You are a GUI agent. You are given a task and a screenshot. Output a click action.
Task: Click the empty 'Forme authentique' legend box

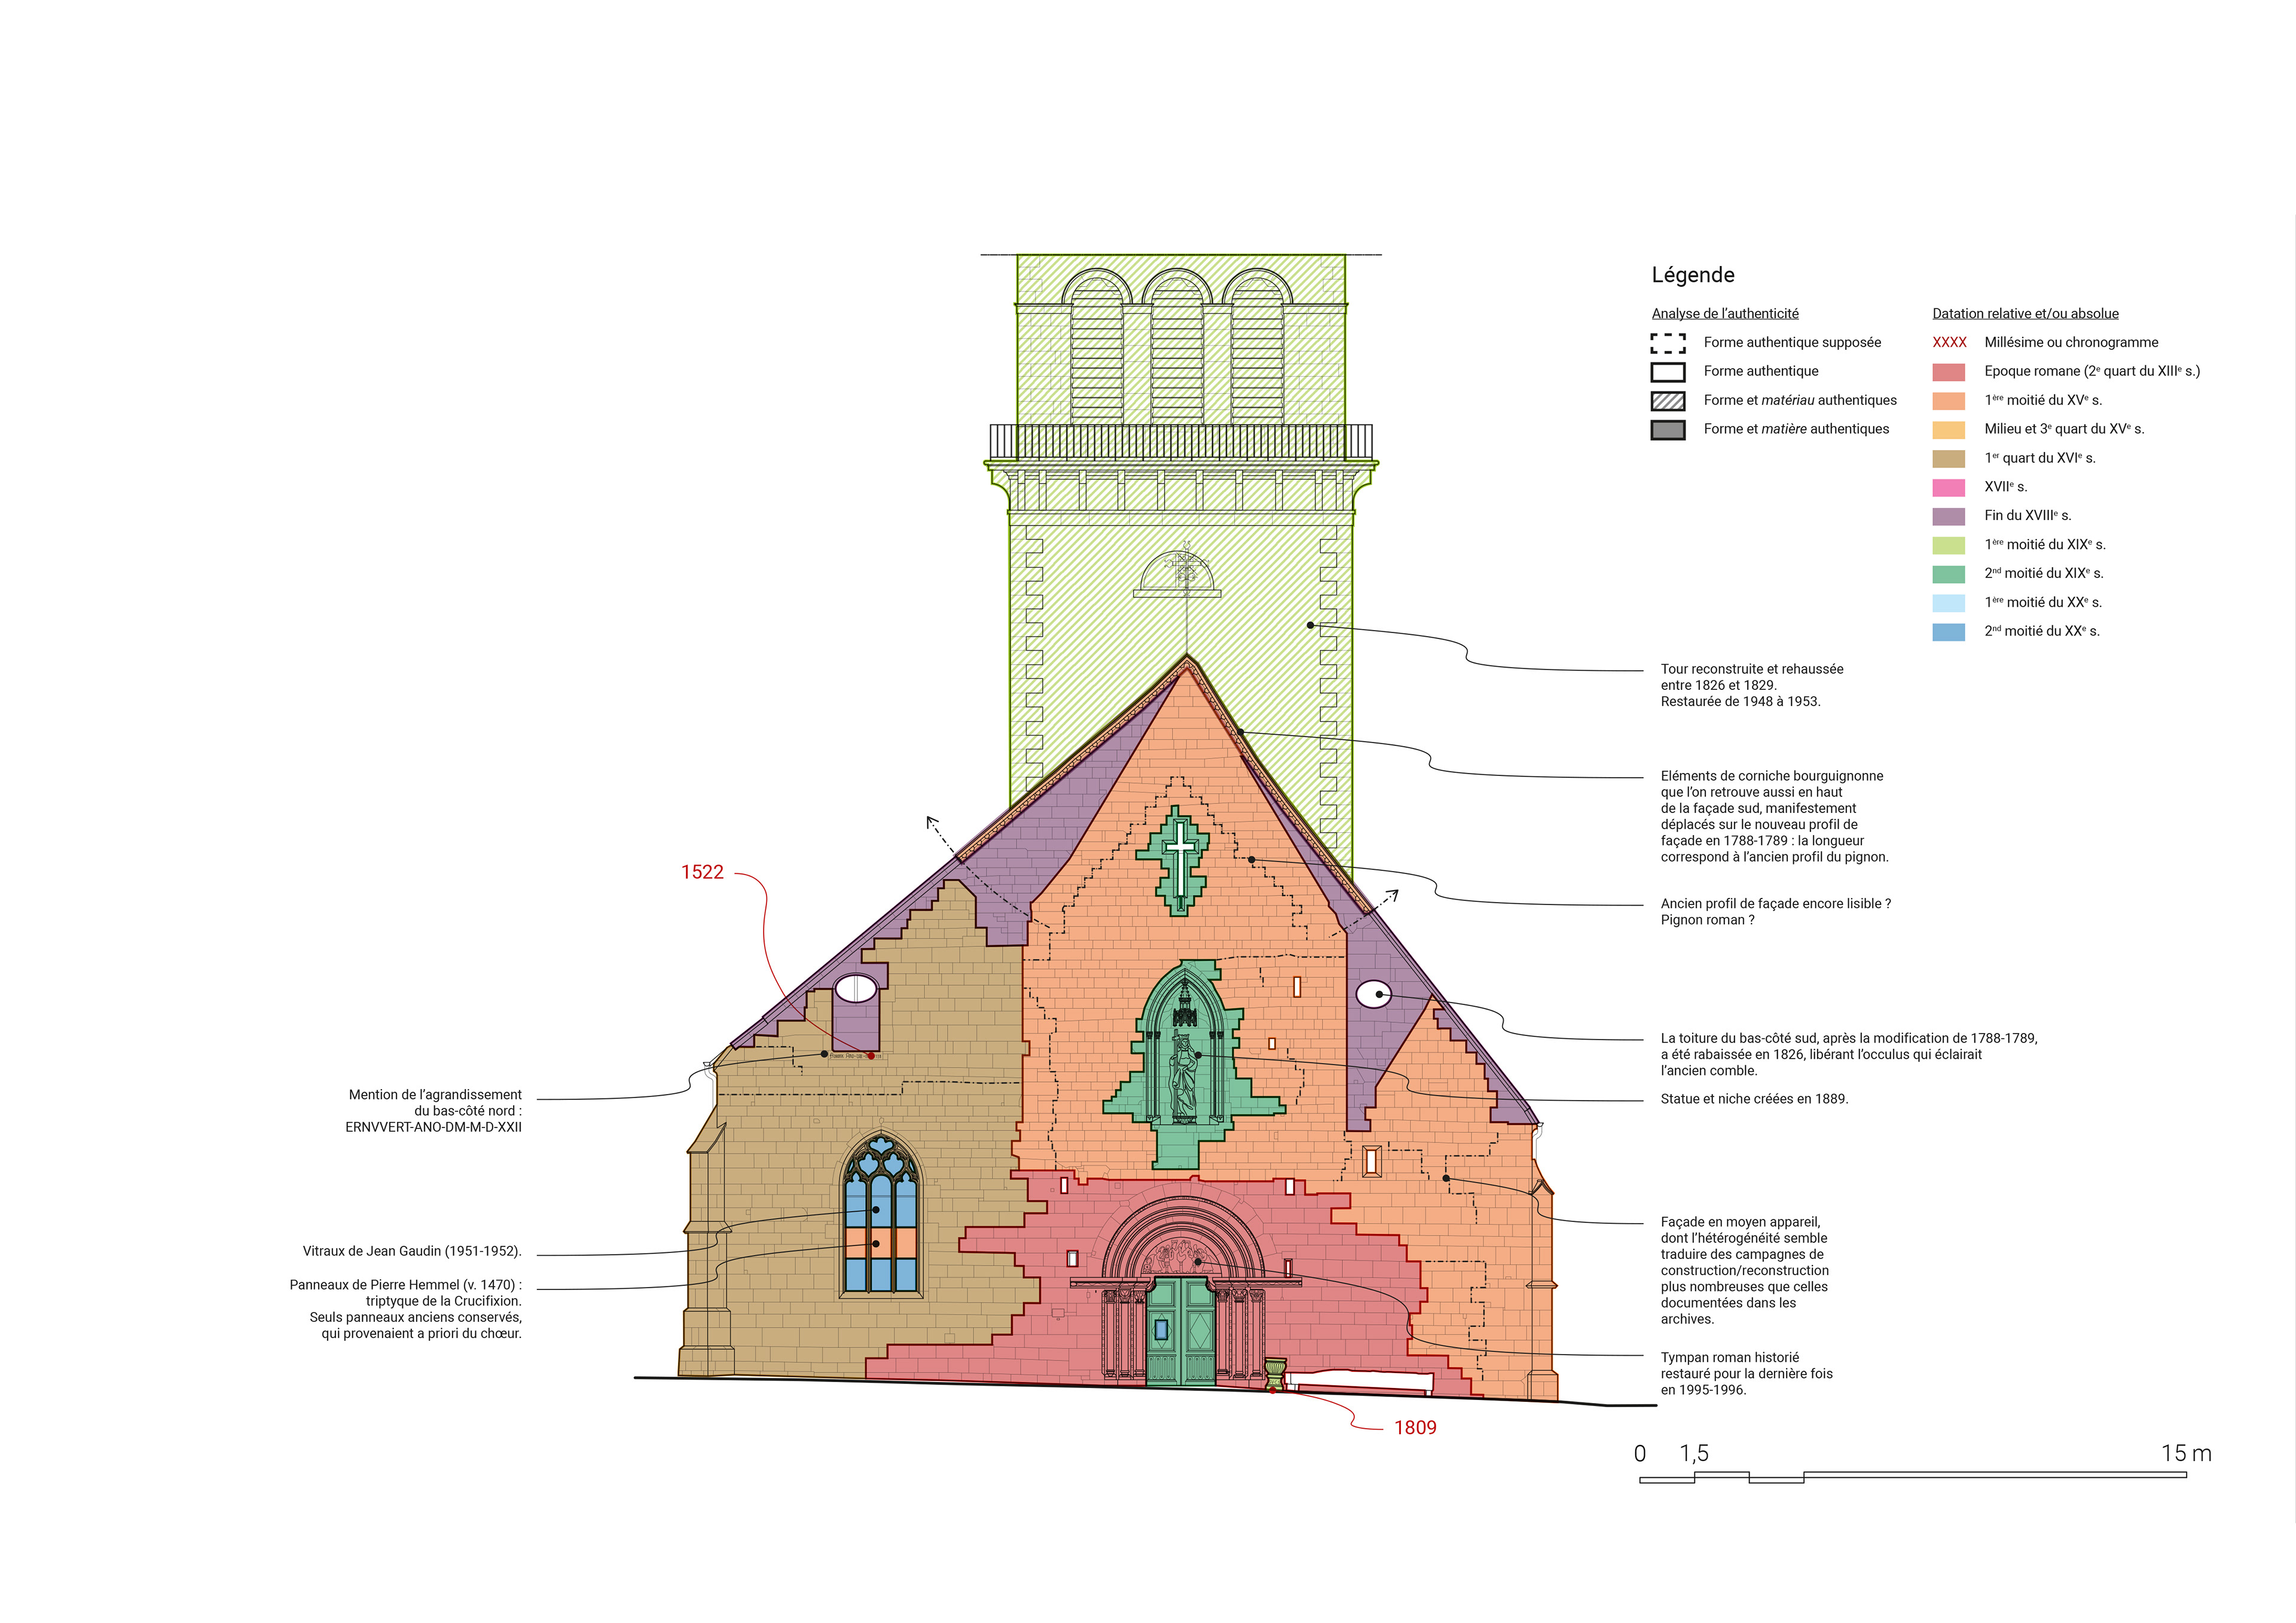coord(1667,372)
